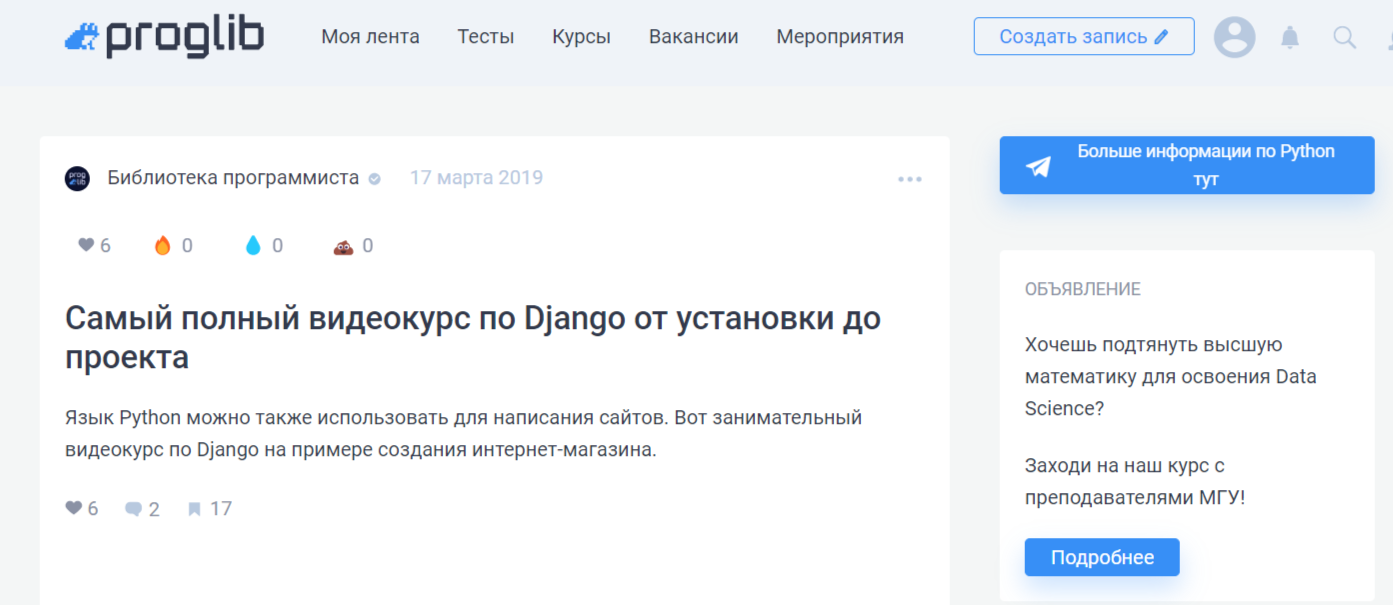Click the Библиотека программиста author avatar
1393x605 pixels.
(x=76, y=177)
